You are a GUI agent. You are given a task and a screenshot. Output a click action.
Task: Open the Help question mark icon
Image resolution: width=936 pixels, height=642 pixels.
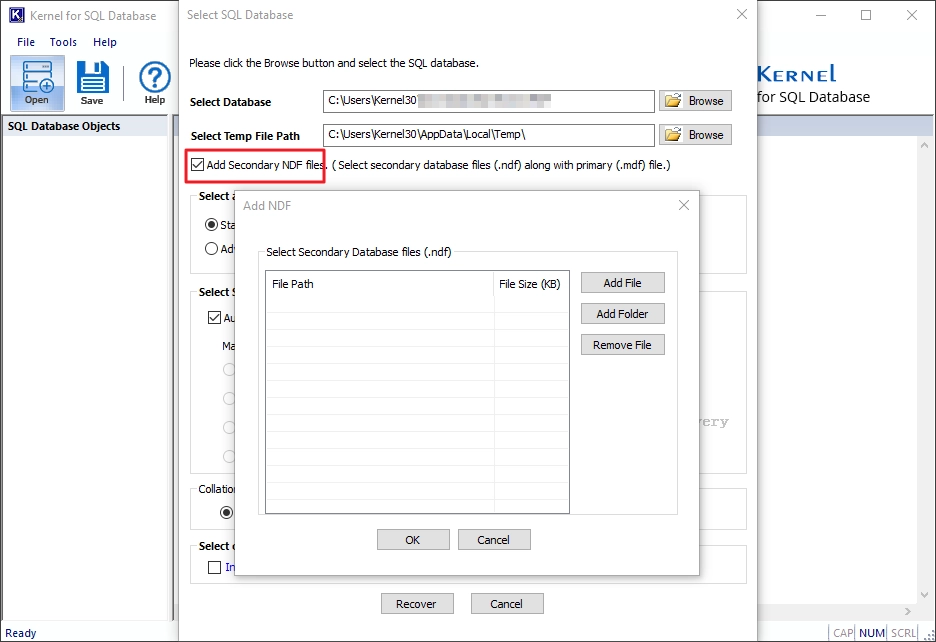[155, 83]
